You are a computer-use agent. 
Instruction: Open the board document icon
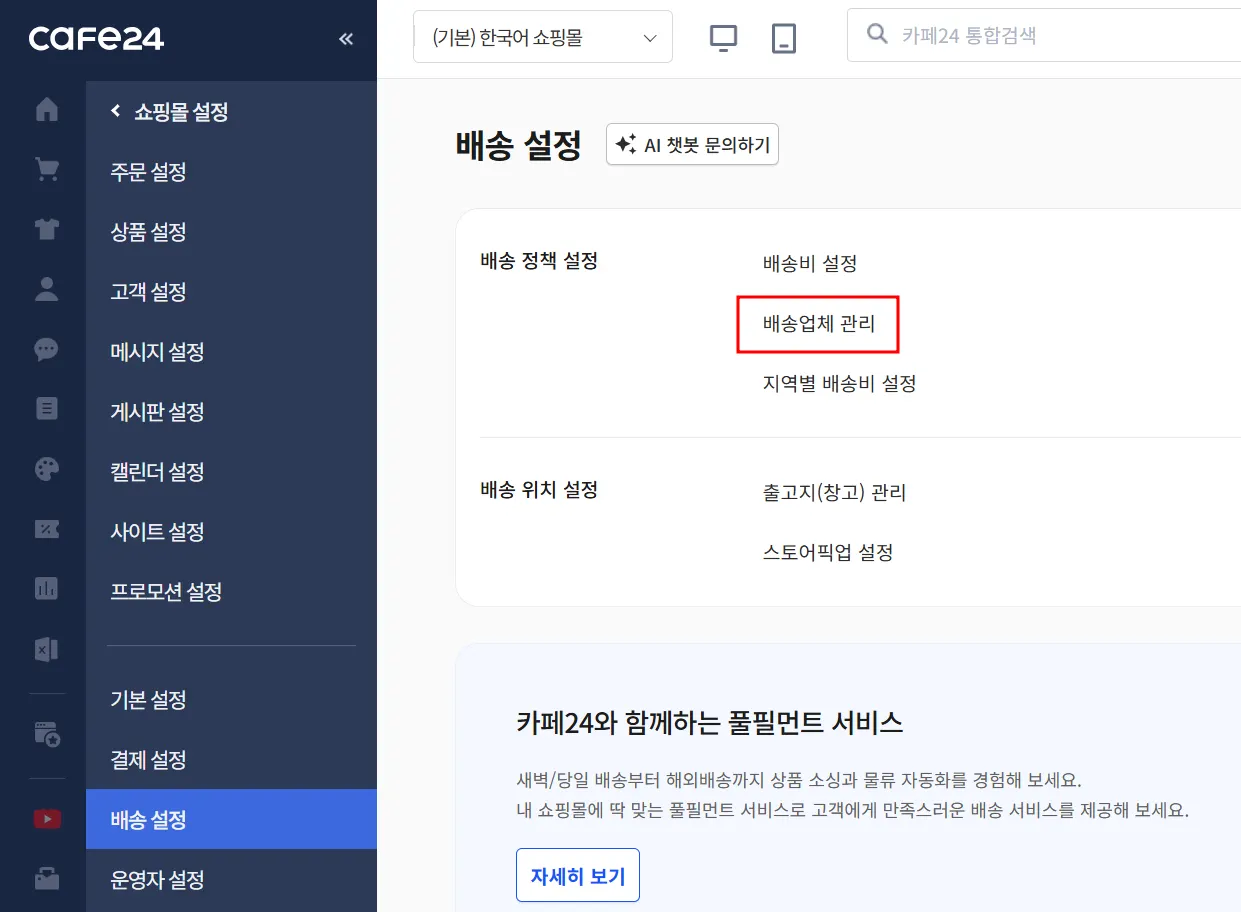pyautogui.click(x=47, y=408)
